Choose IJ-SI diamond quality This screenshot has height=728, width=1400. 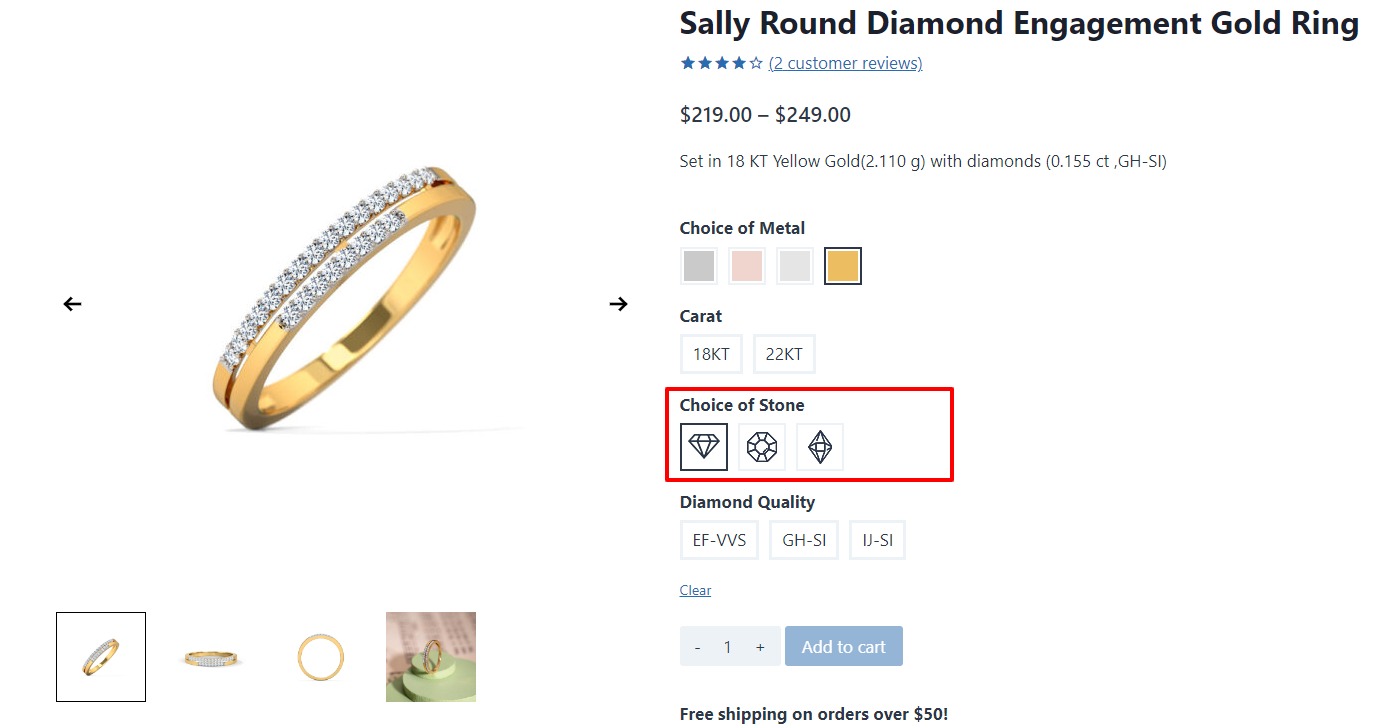click(x=877, y=540)
